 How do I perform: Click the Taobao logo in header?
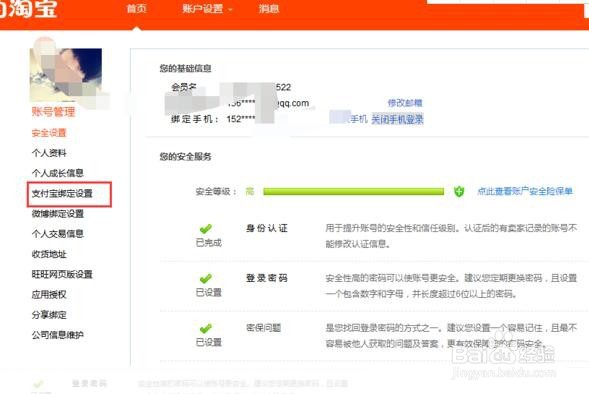click(29, 9)
